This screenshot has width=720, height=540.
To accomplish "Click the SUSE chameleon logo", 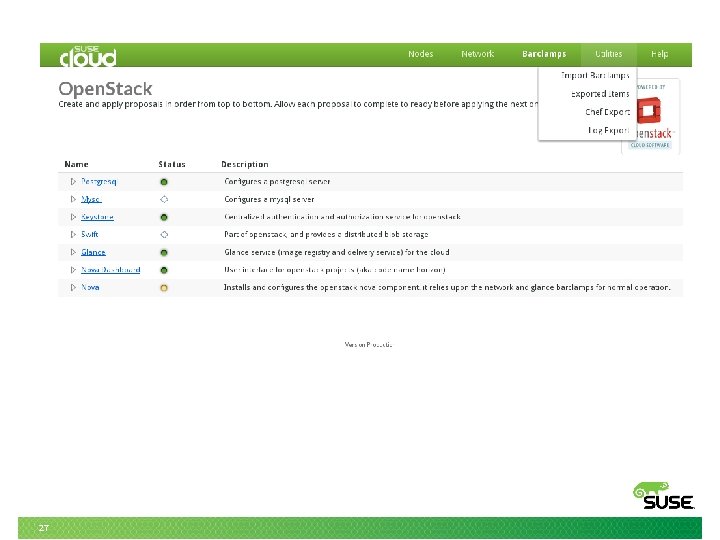I will point(664,496).
